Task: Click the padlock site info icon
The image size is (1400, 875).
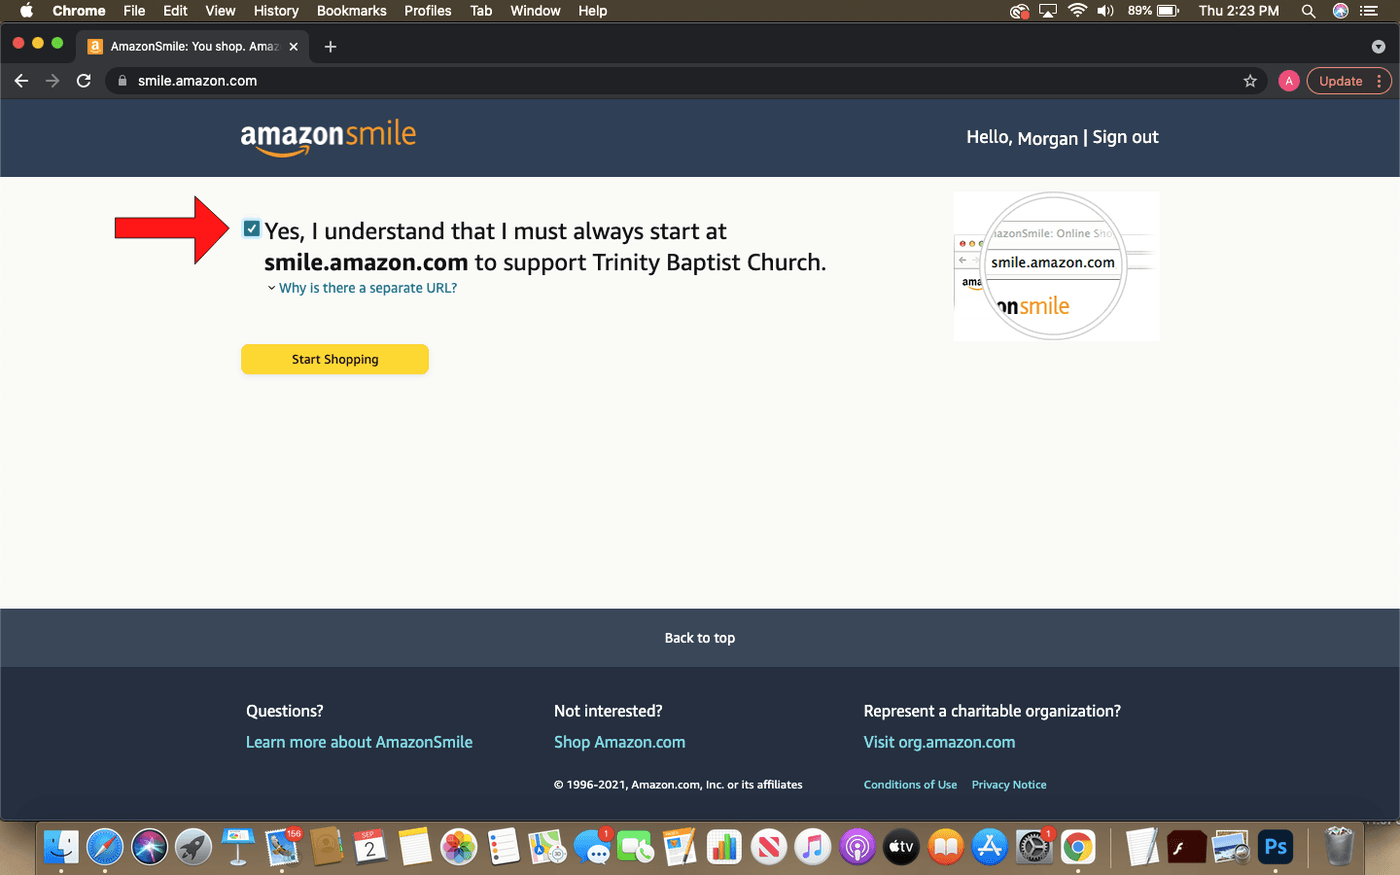Action: pyautogui.click(x=122, y=81)
